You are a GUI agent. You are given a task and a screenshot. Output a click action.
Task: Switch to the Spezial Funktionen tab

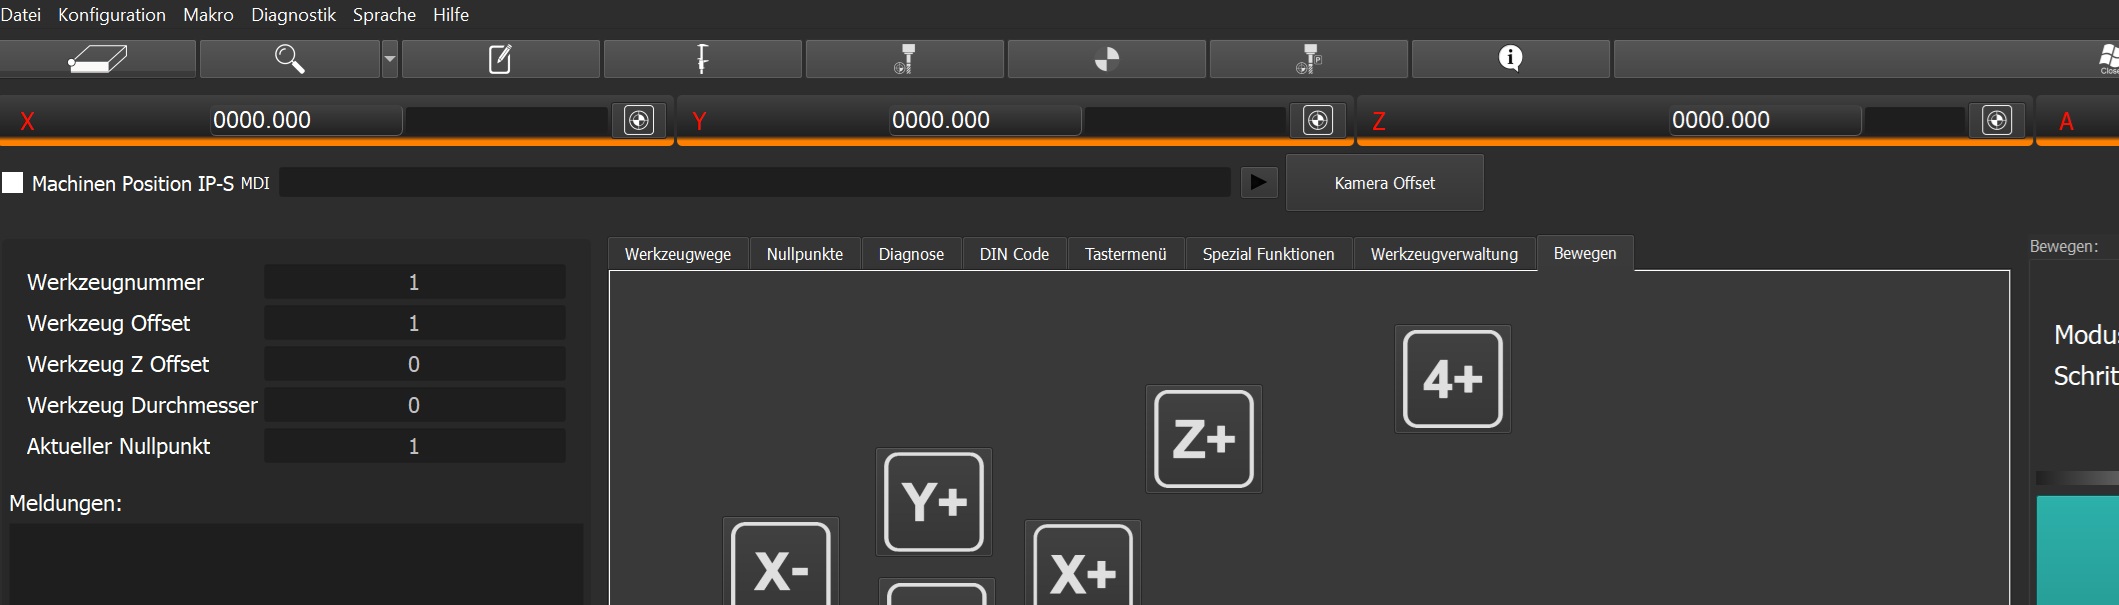pyautogui.click(x=1268, y=254)
